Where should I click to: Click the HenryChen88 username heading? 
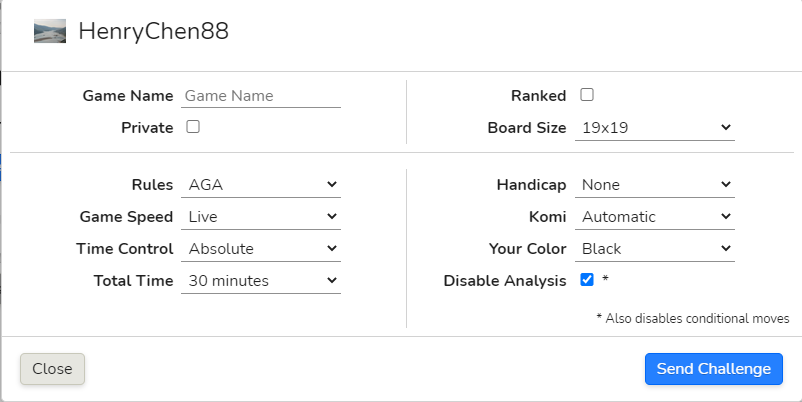[x=153, y=31]
